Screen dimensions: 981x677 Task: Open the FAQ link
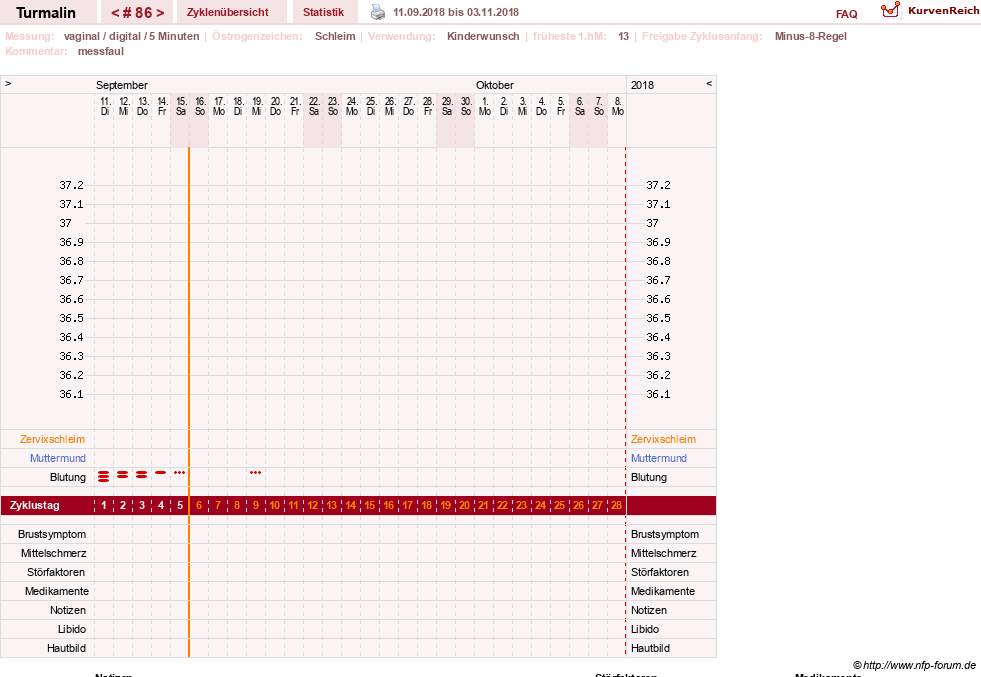click(x=846, y=14)
